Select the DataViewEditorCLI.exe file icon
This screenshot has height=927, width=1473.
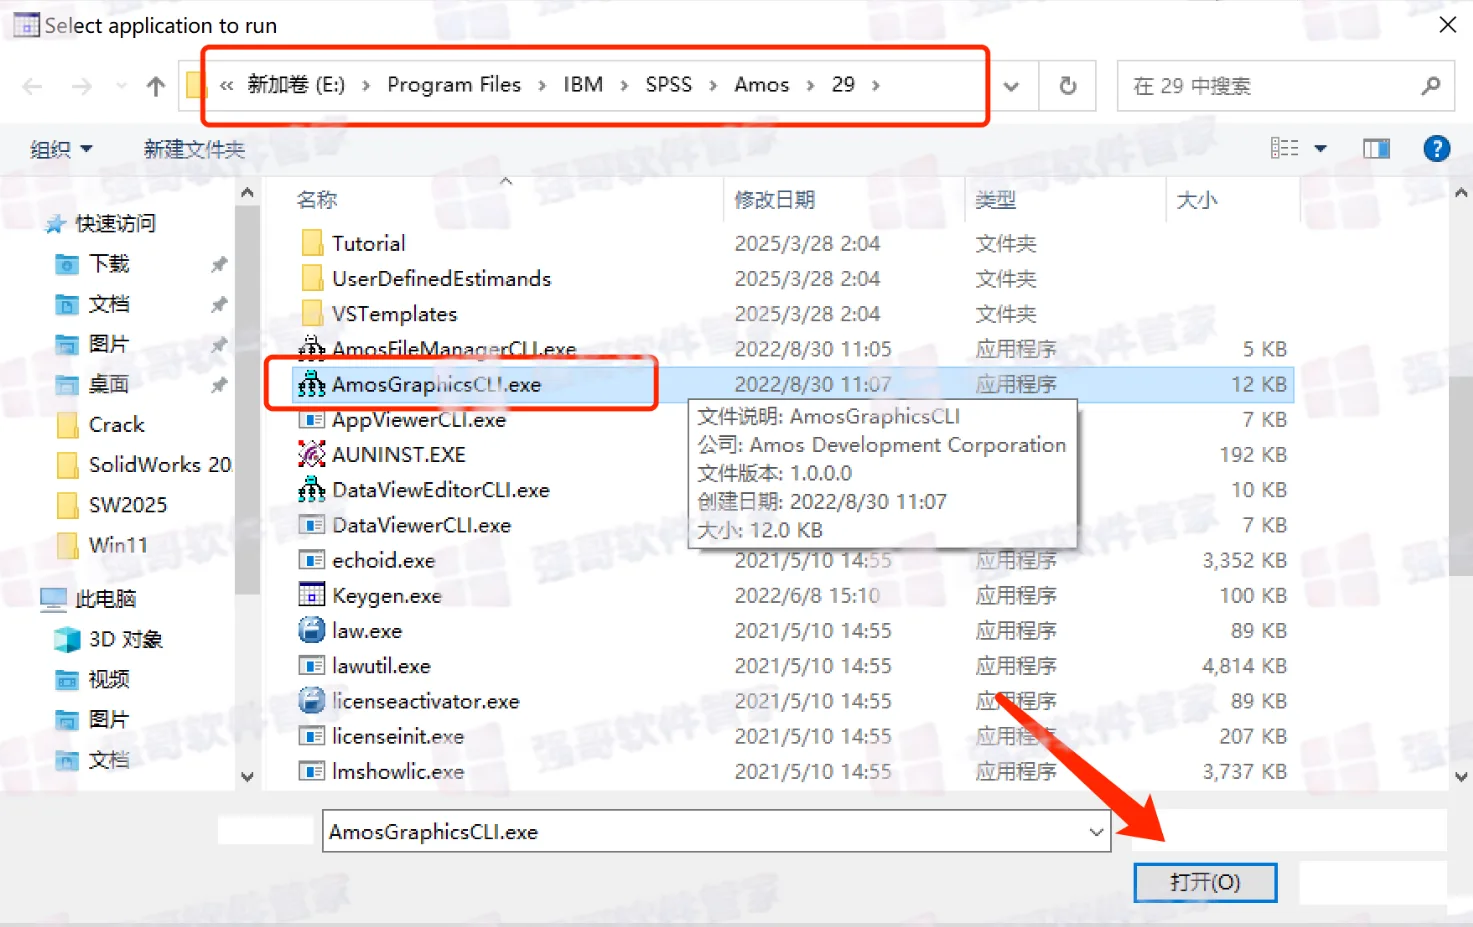pos(311,490)
